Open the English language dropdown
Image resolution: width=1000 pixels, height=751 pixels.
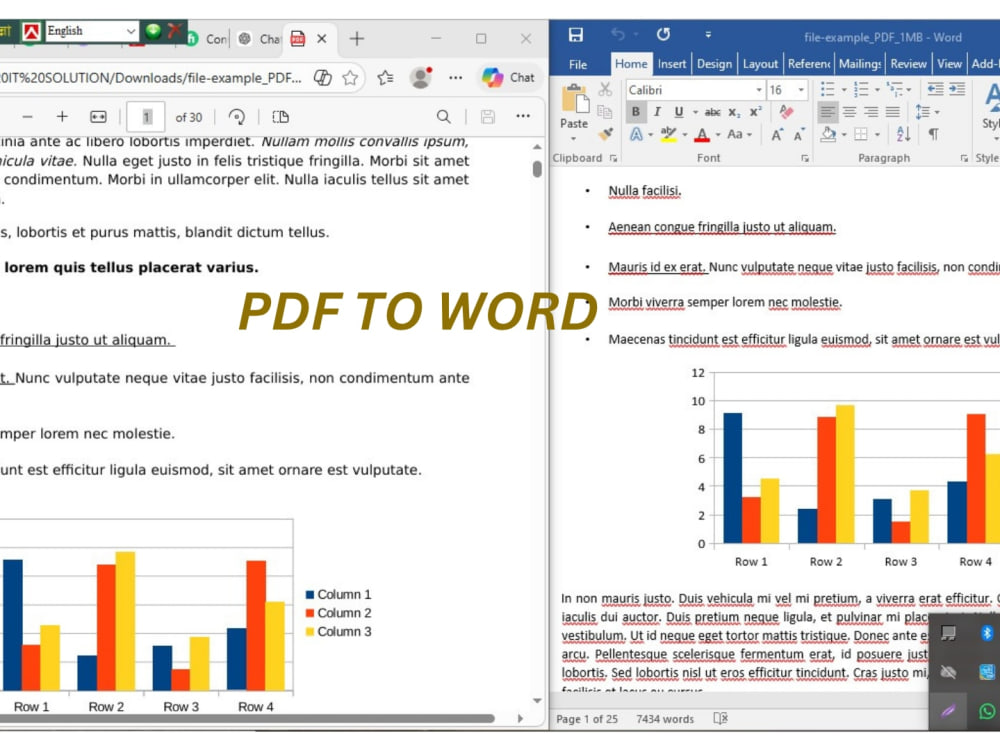pos(91,31)
